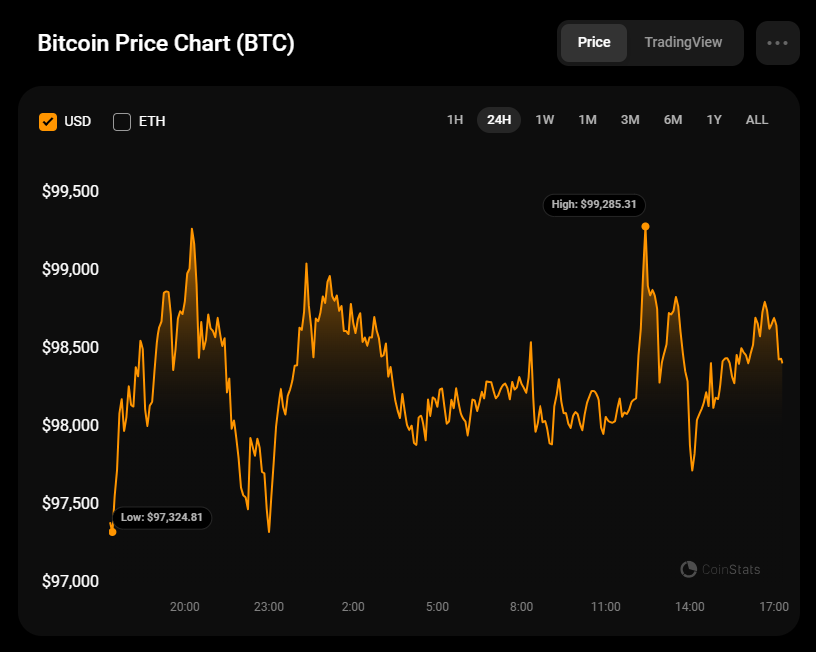Select the 1Y time range
816x652 pixels.
[x=714, y=120]
